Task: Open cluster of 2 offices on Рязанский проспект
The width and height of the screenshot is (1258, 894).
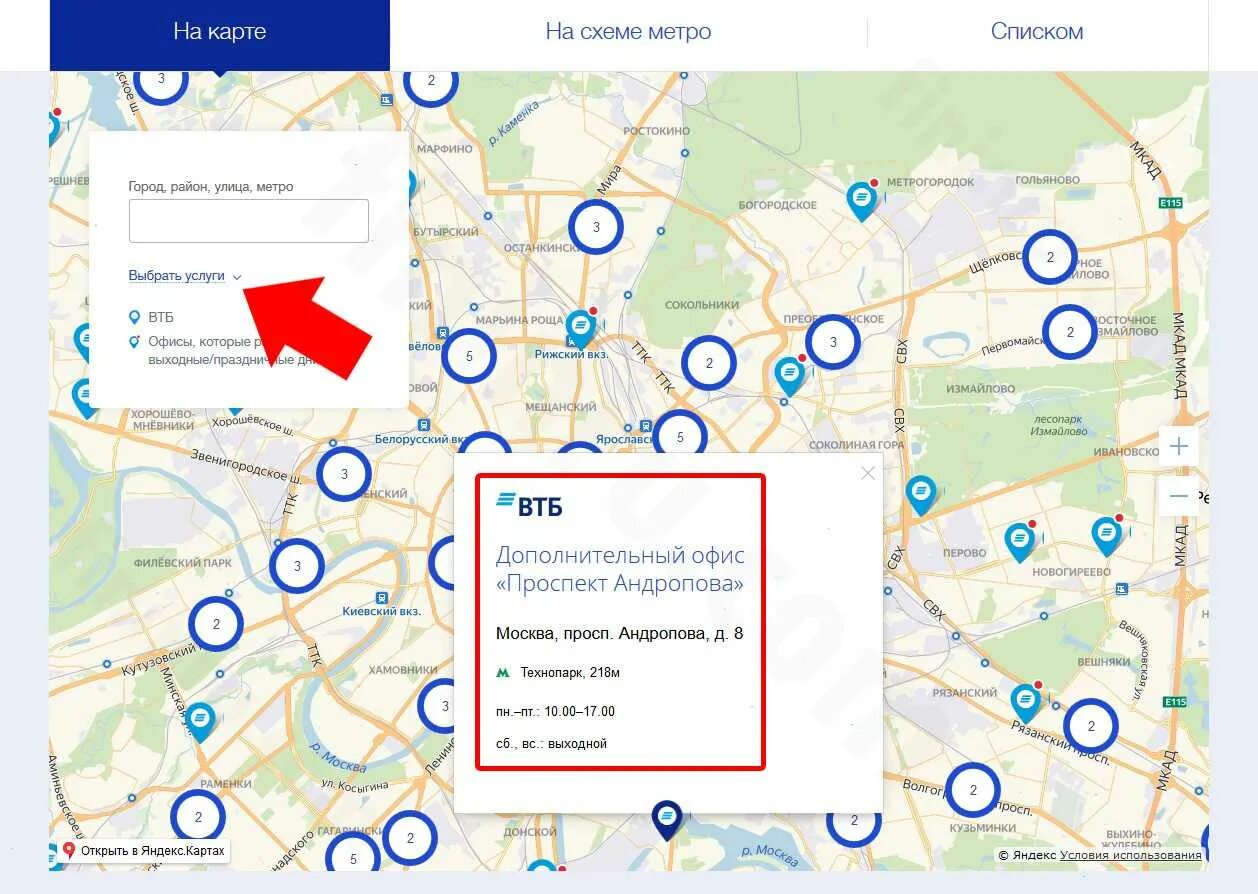Action: (x=1091, y=727)
